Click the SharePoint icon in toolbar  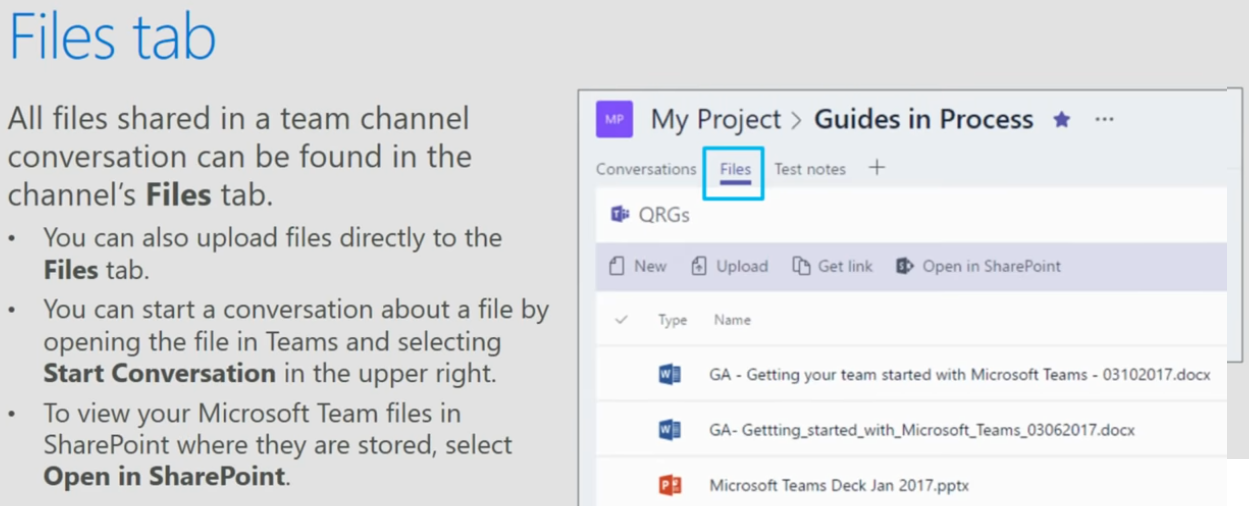pos(905,266)
